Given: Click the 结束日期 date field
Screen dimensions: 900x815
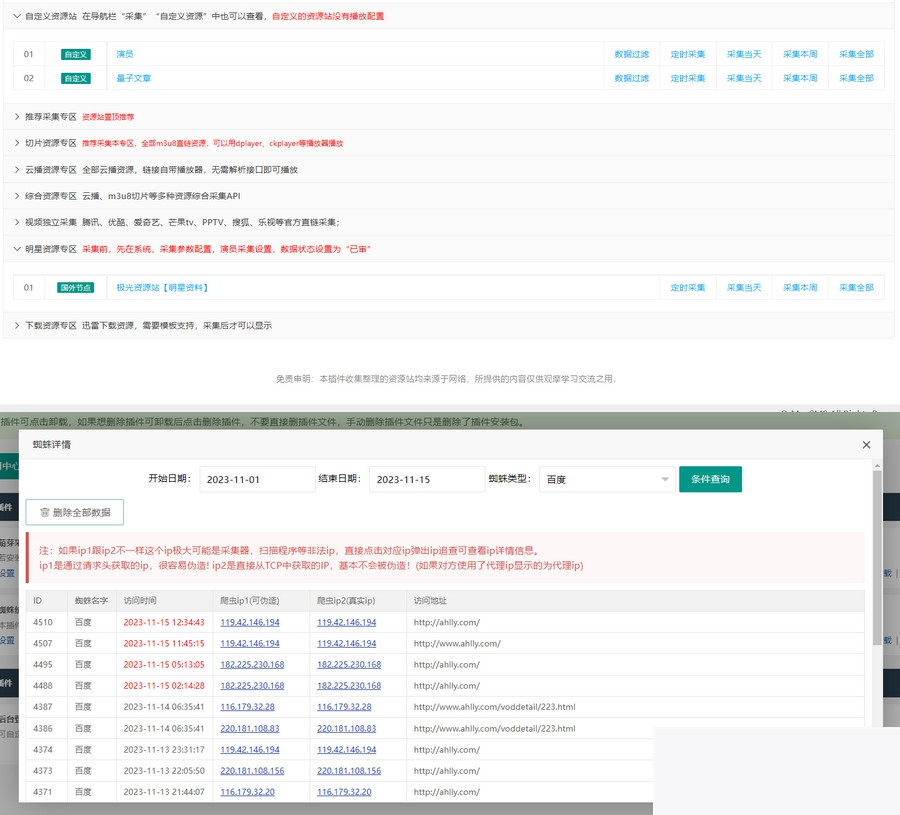Looking at the screenshot, I should 427,480.
